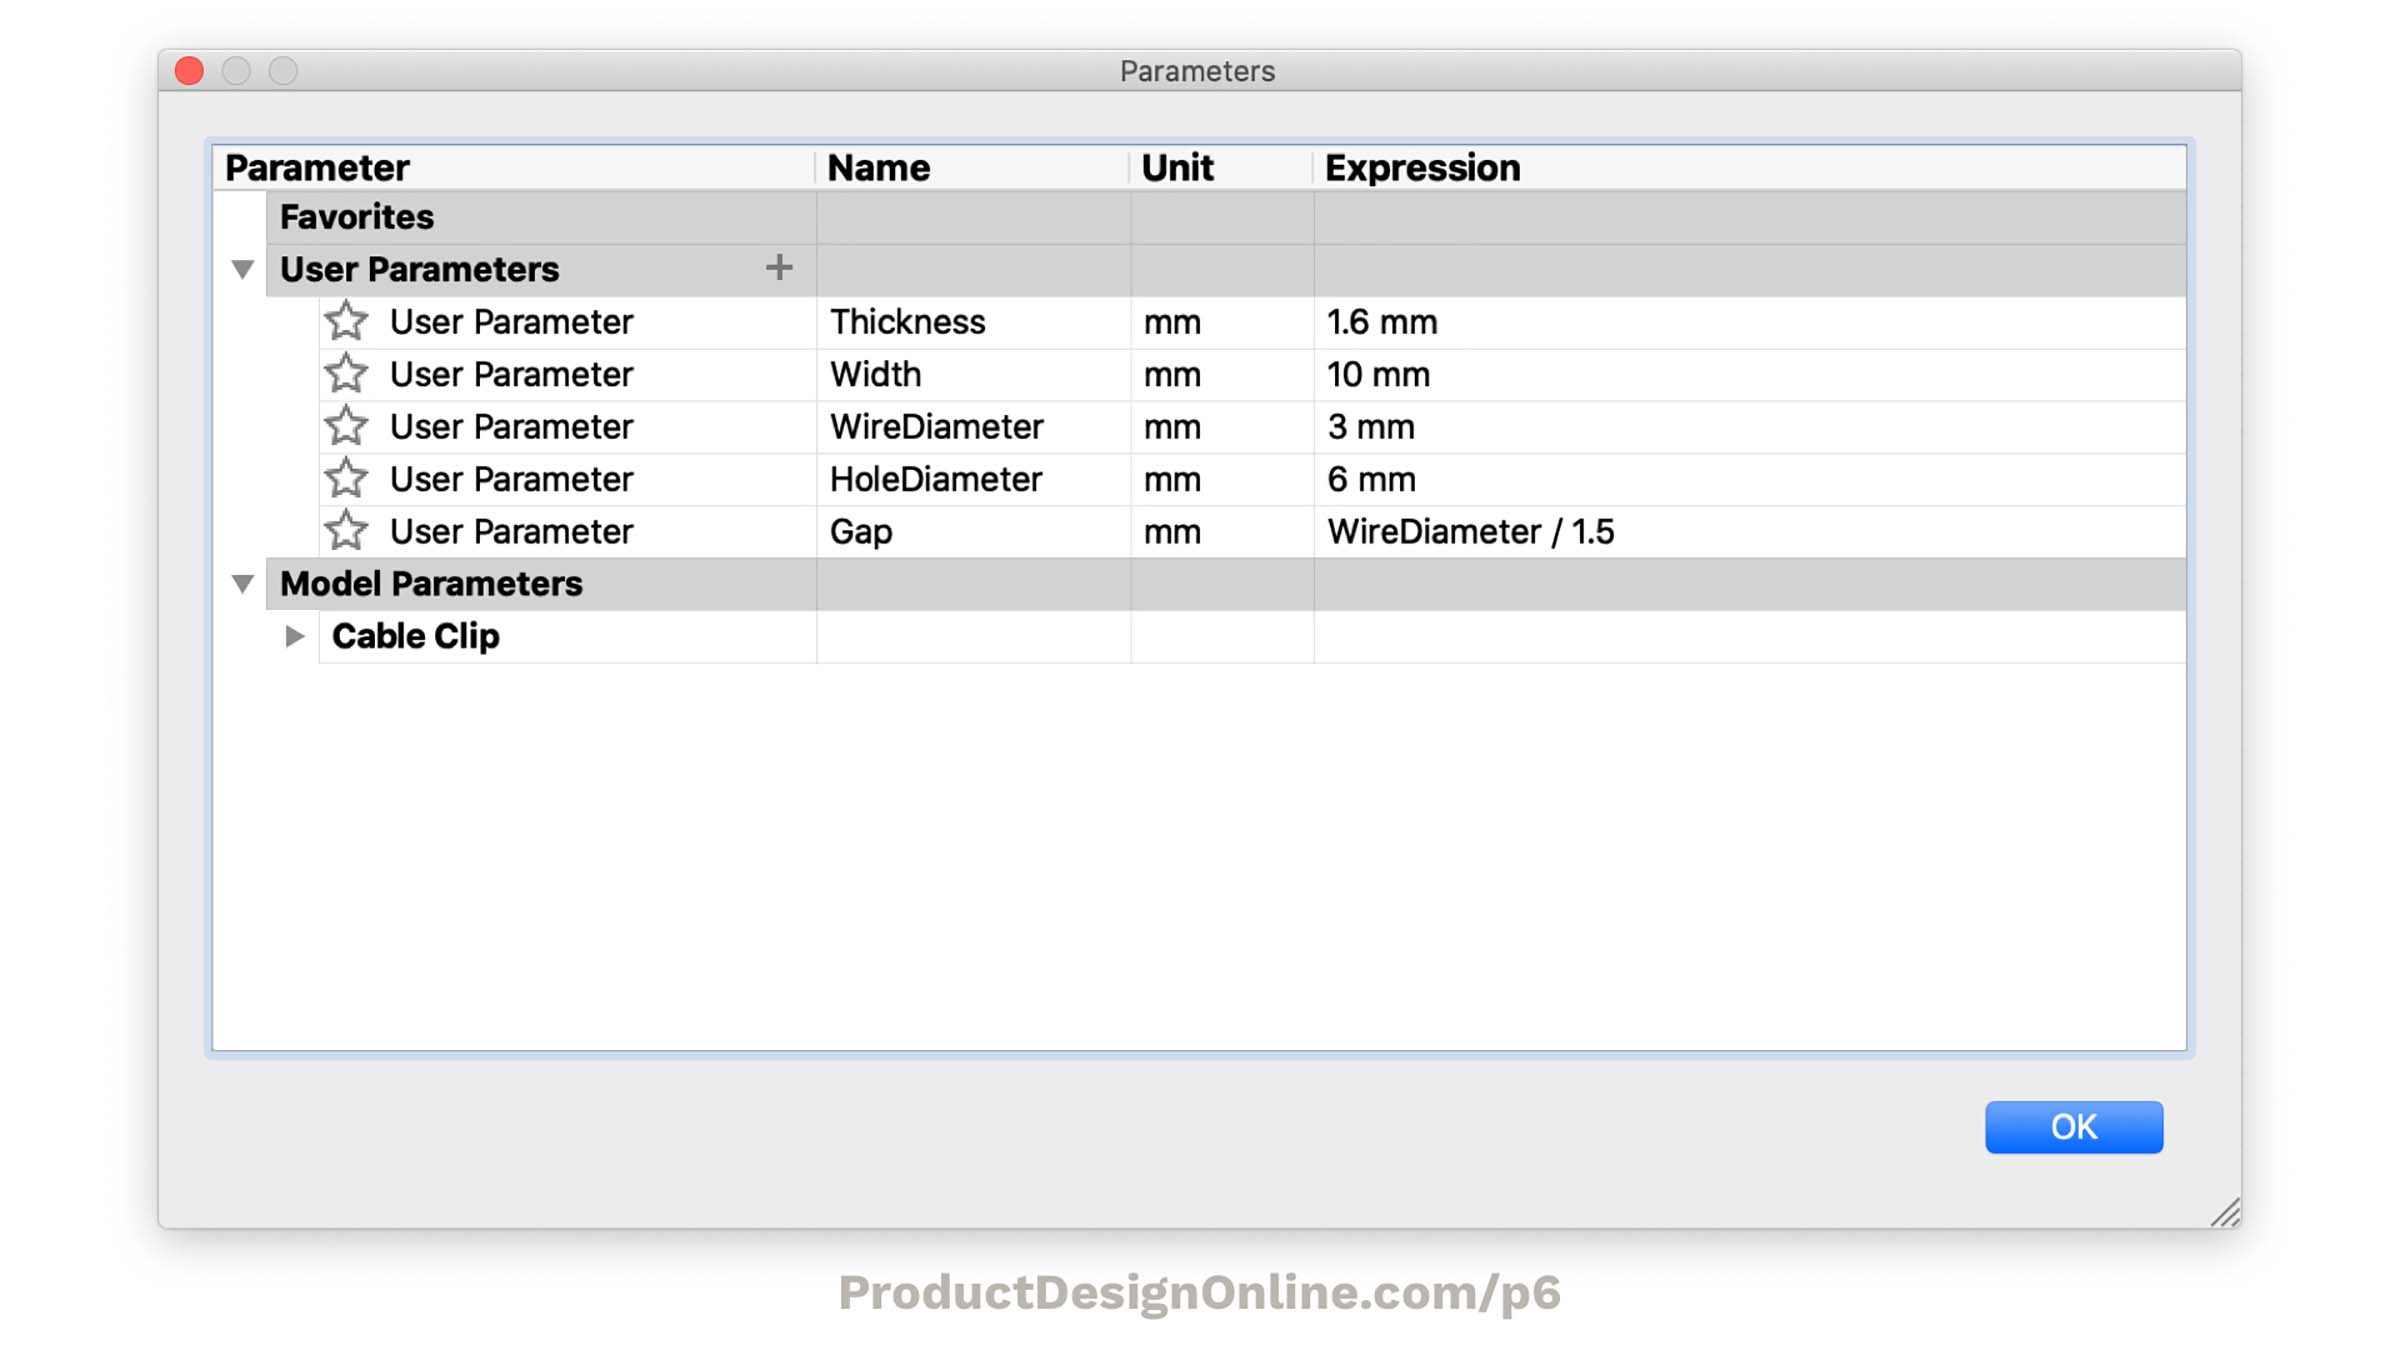Click User Parameter label in Gap row
The width and height of the screenshot is (2400, 1350).
[511, 532]
